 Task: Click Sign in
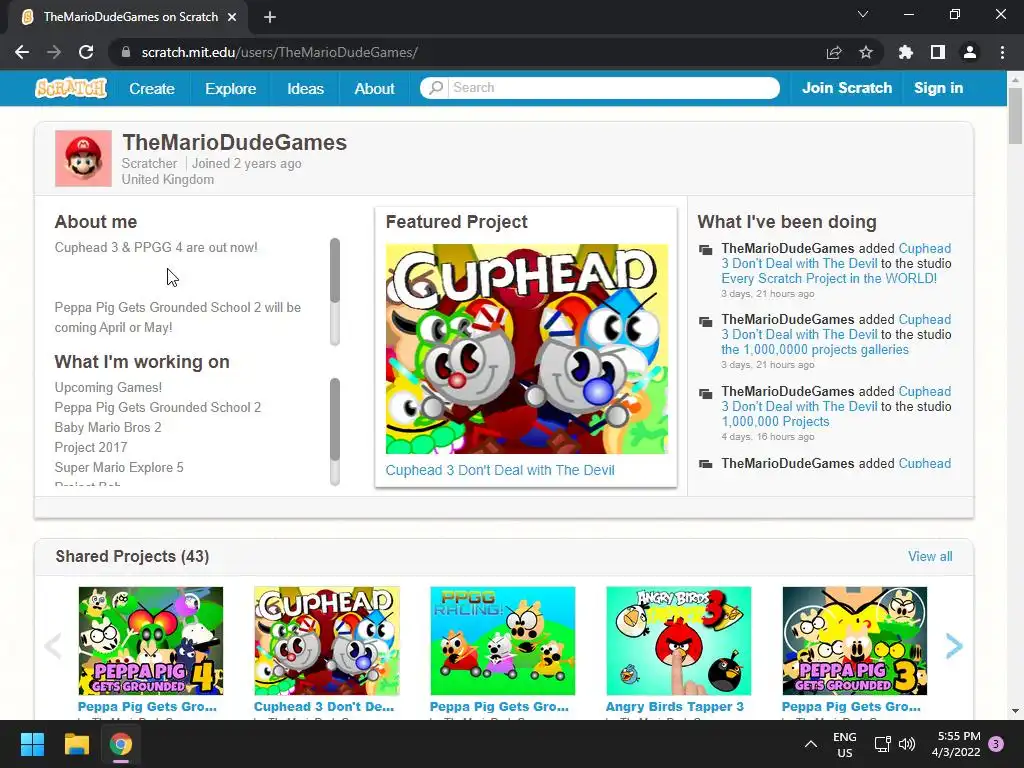point(938,88)
